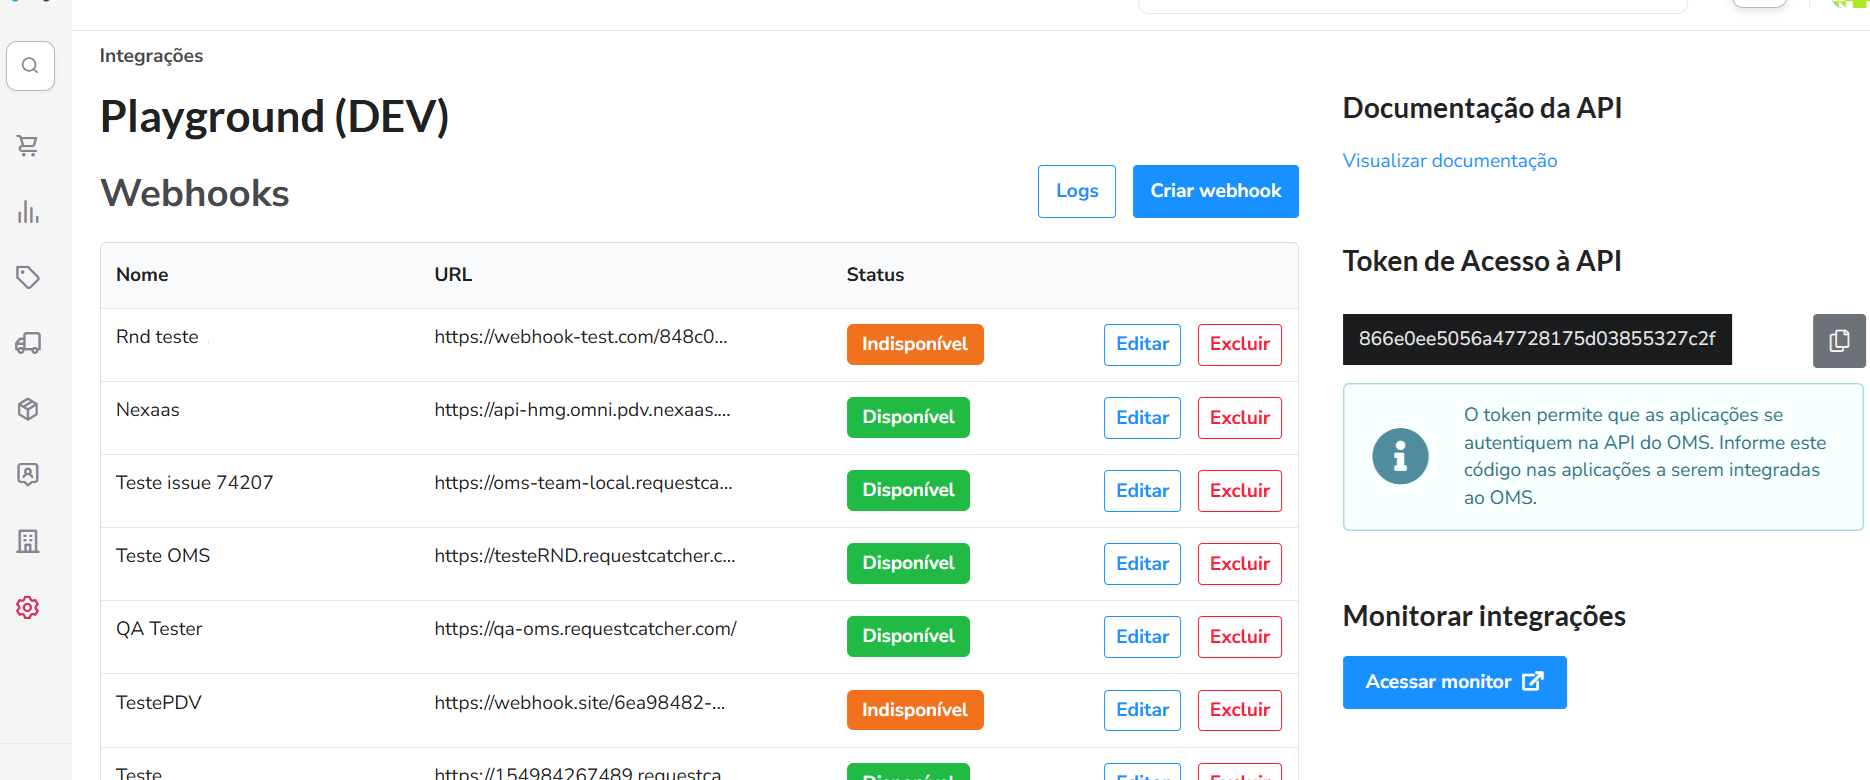Delete the Rnd teste webhook
This screenshot has height=780, width=1870.
[1240, 344]
